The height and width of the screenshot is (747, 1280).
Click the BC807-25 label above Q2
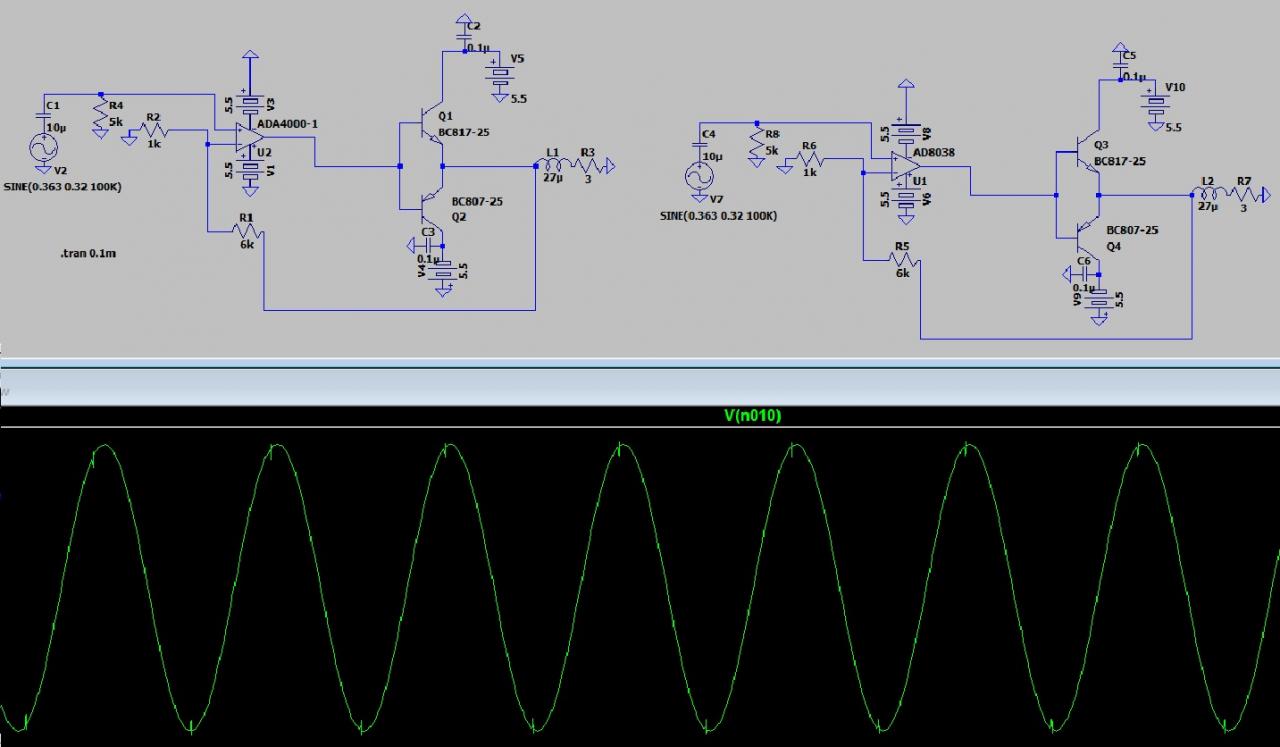point(477,201)
